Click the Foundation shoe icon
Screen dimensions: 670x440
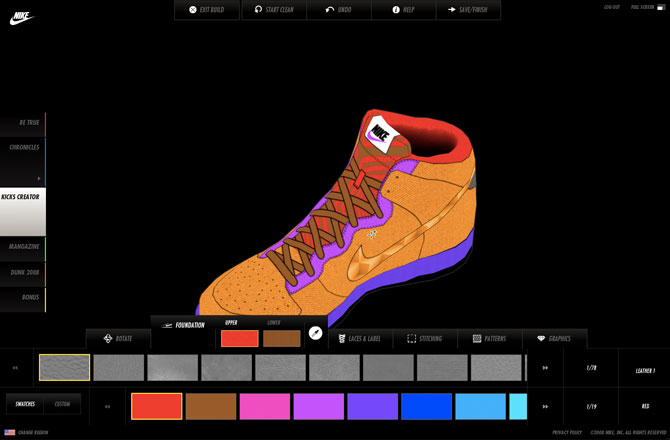[x=167, y=326]
